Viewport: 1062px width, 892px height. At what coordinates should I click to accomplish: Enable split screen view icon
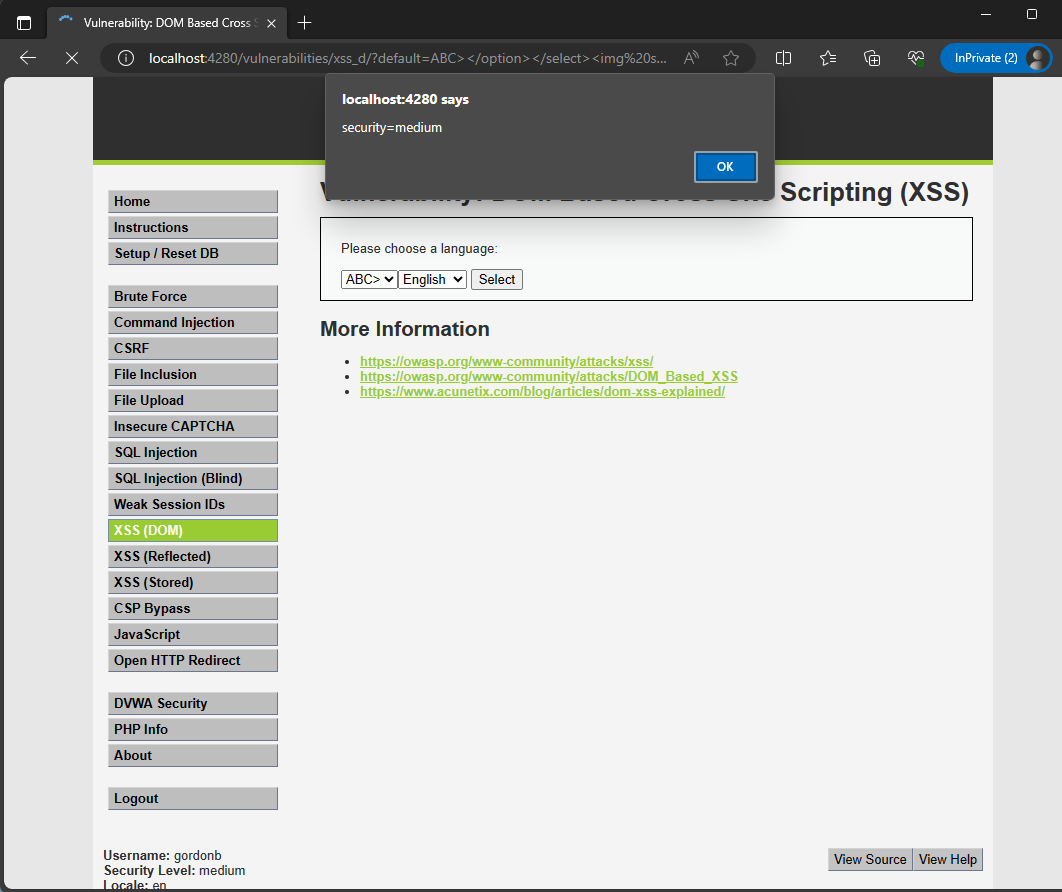click(x=784, y=58)
